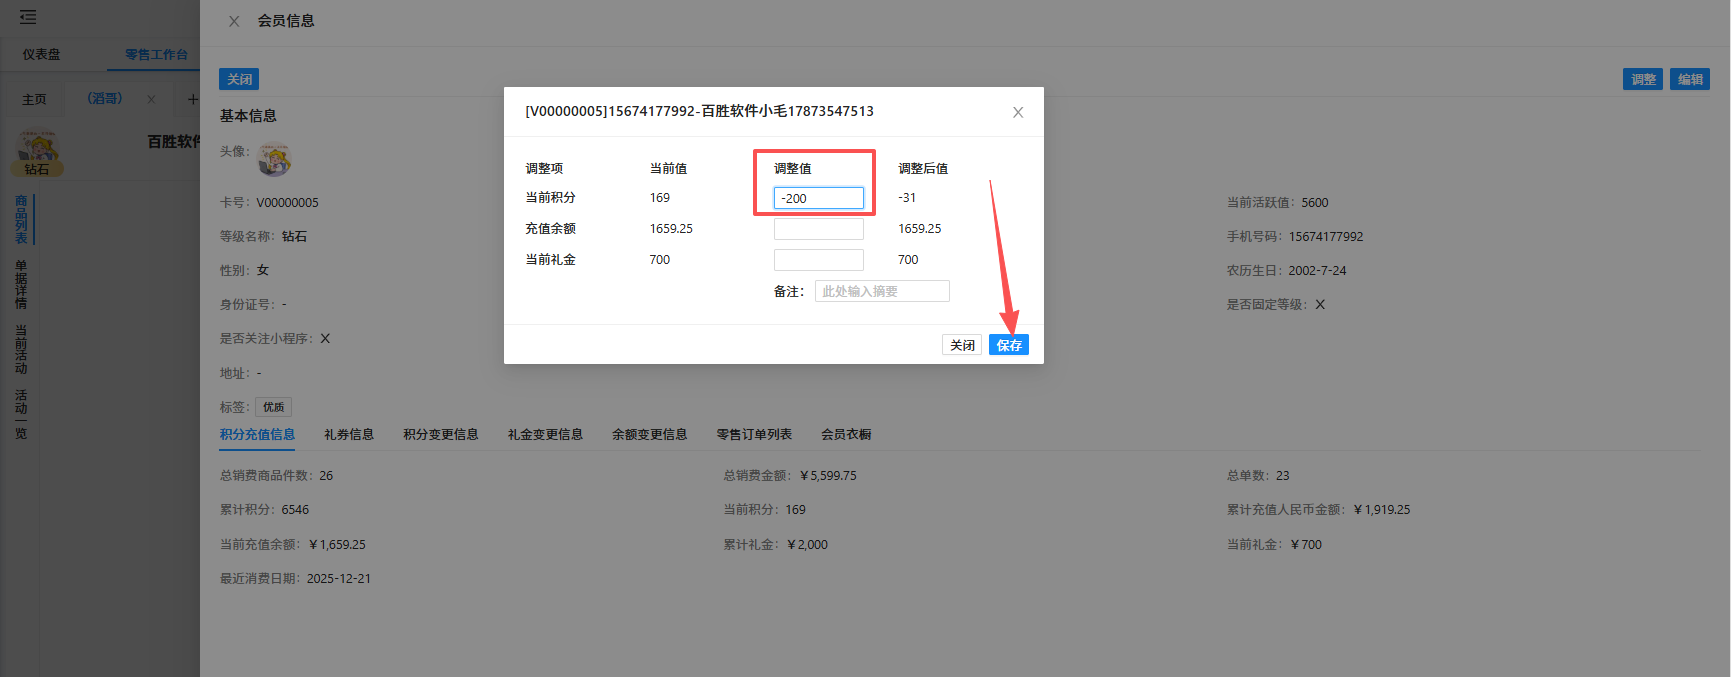Switch to 礼券信息 tab
The width and height of the screenshot is (1731, 677).
(x=349, y=434)
